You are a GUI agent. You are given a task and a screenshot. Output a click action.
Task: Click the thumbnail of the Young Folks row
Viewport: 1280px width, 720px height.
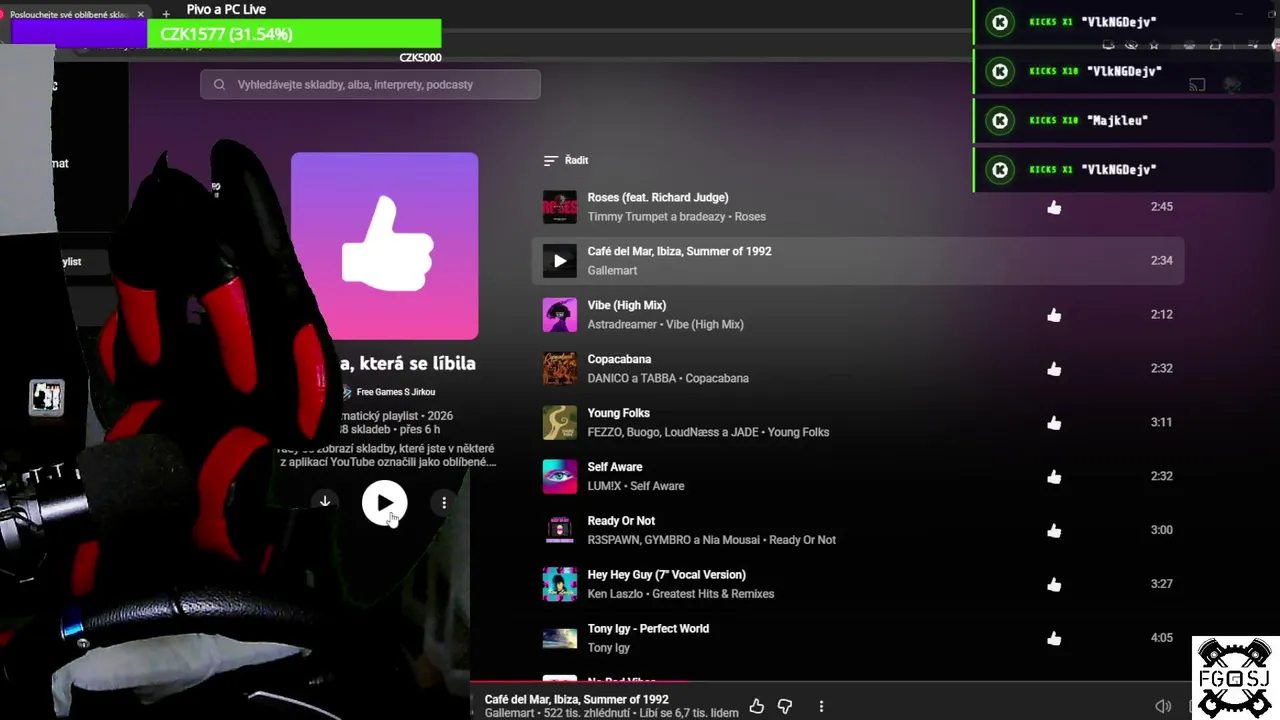click(x=560, y=423)
